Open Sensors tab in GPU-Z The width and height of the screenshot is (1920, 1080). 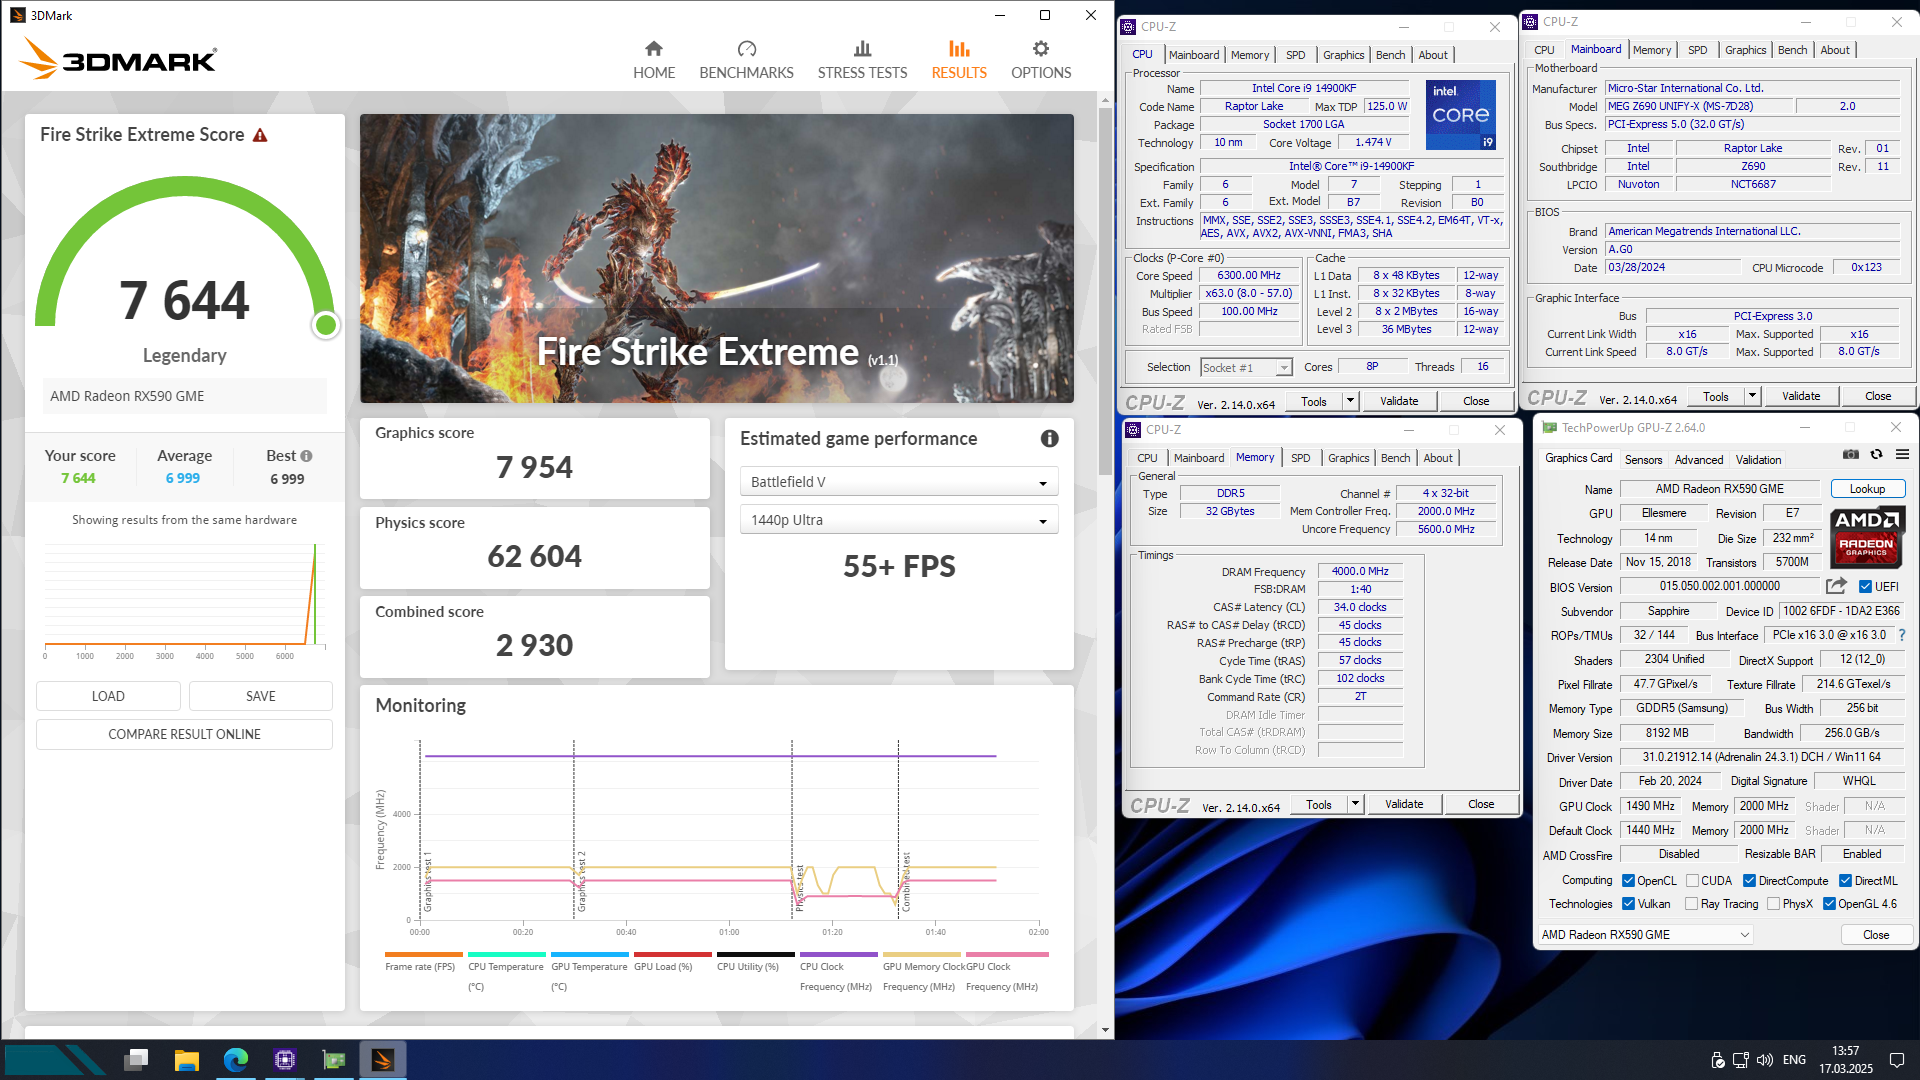pos(1643,460)
